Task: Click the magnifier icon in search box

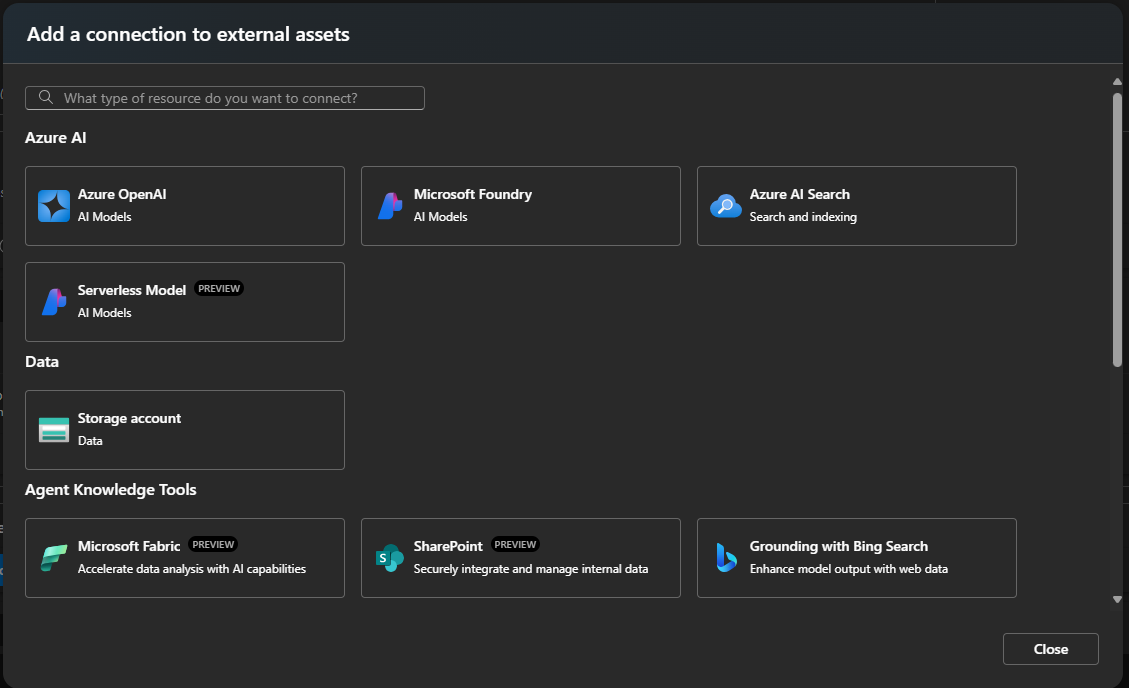Action: (x=45, y=98)
